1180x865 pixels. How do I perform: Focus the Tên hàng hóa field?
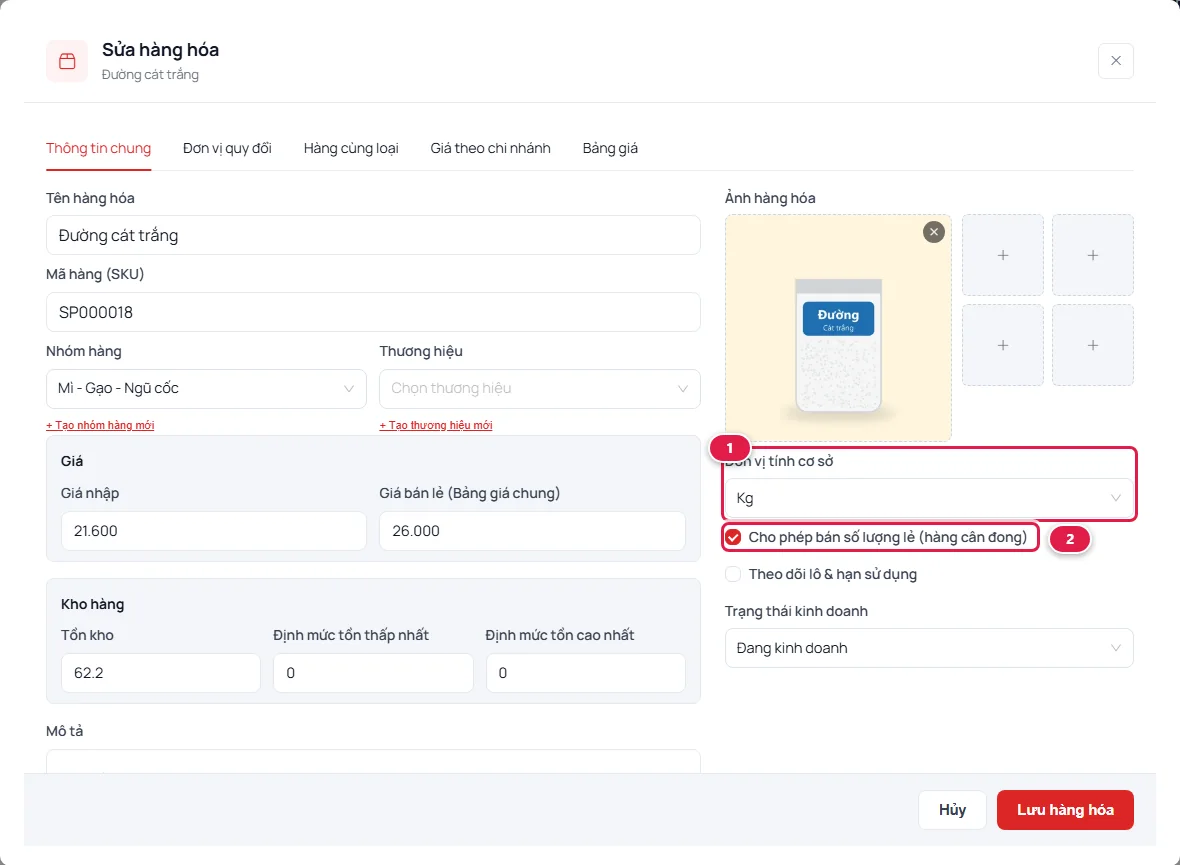(373, 236)
